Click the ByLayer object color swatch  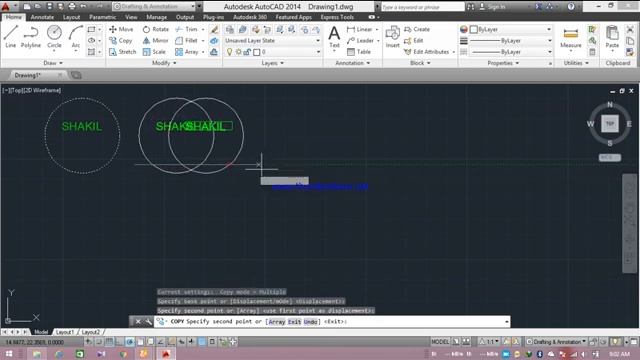pos(473,29)
